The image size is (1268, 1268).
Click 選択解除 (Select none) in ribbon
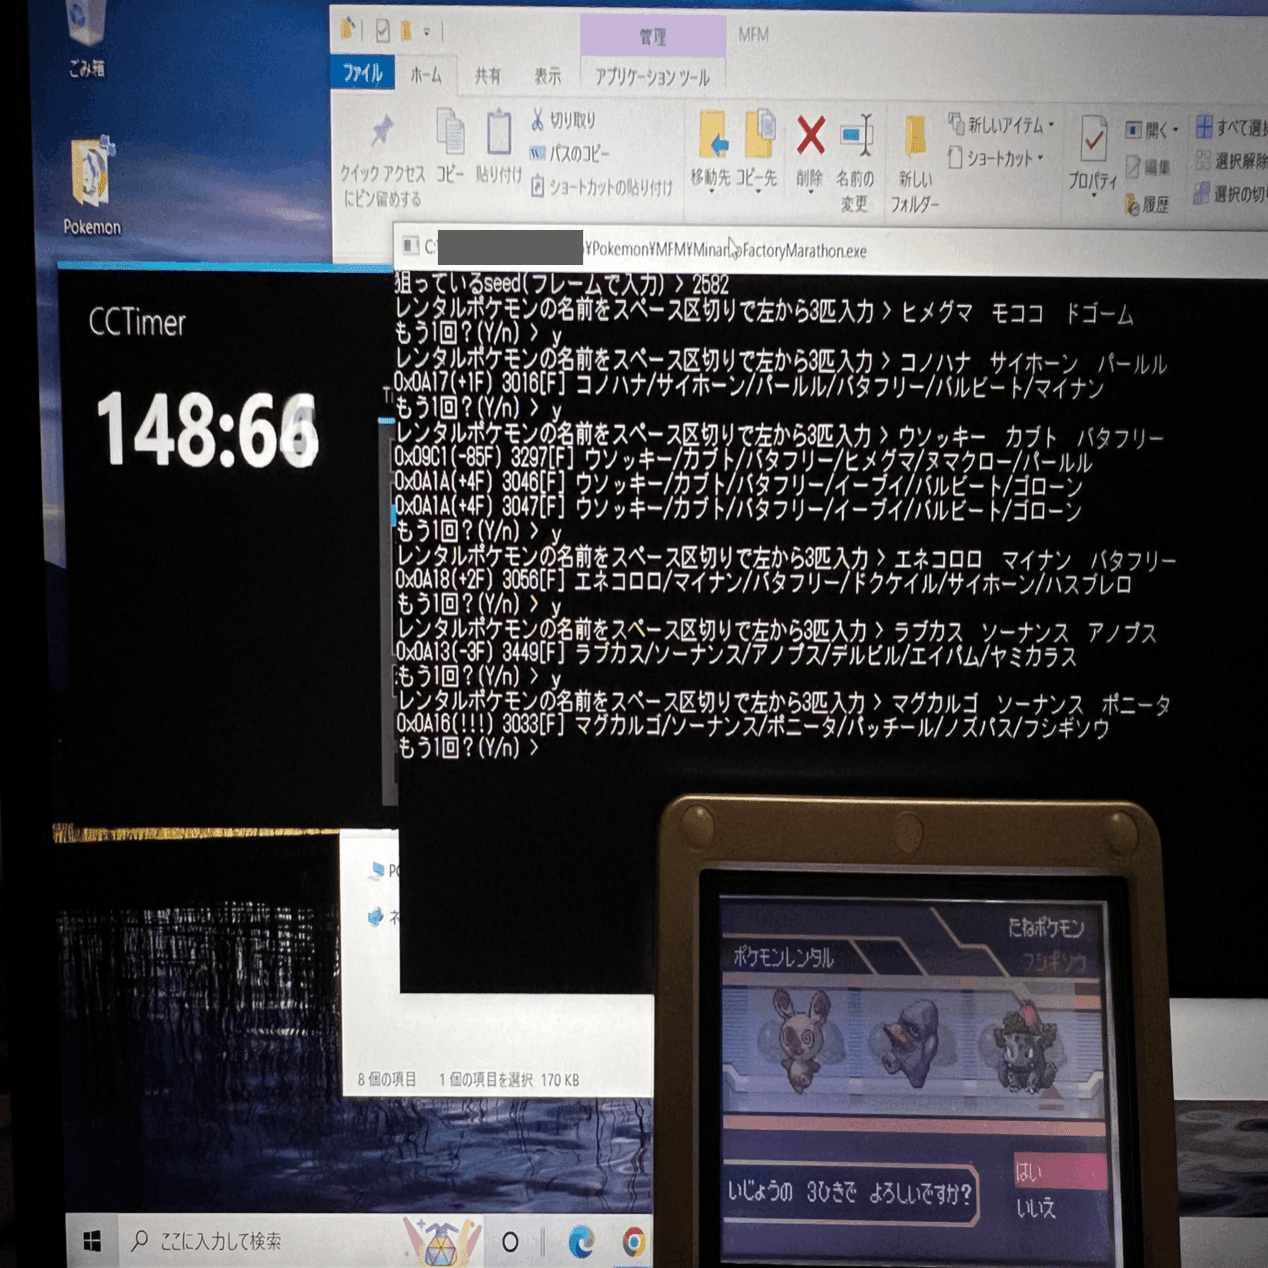click(1232, 160)
